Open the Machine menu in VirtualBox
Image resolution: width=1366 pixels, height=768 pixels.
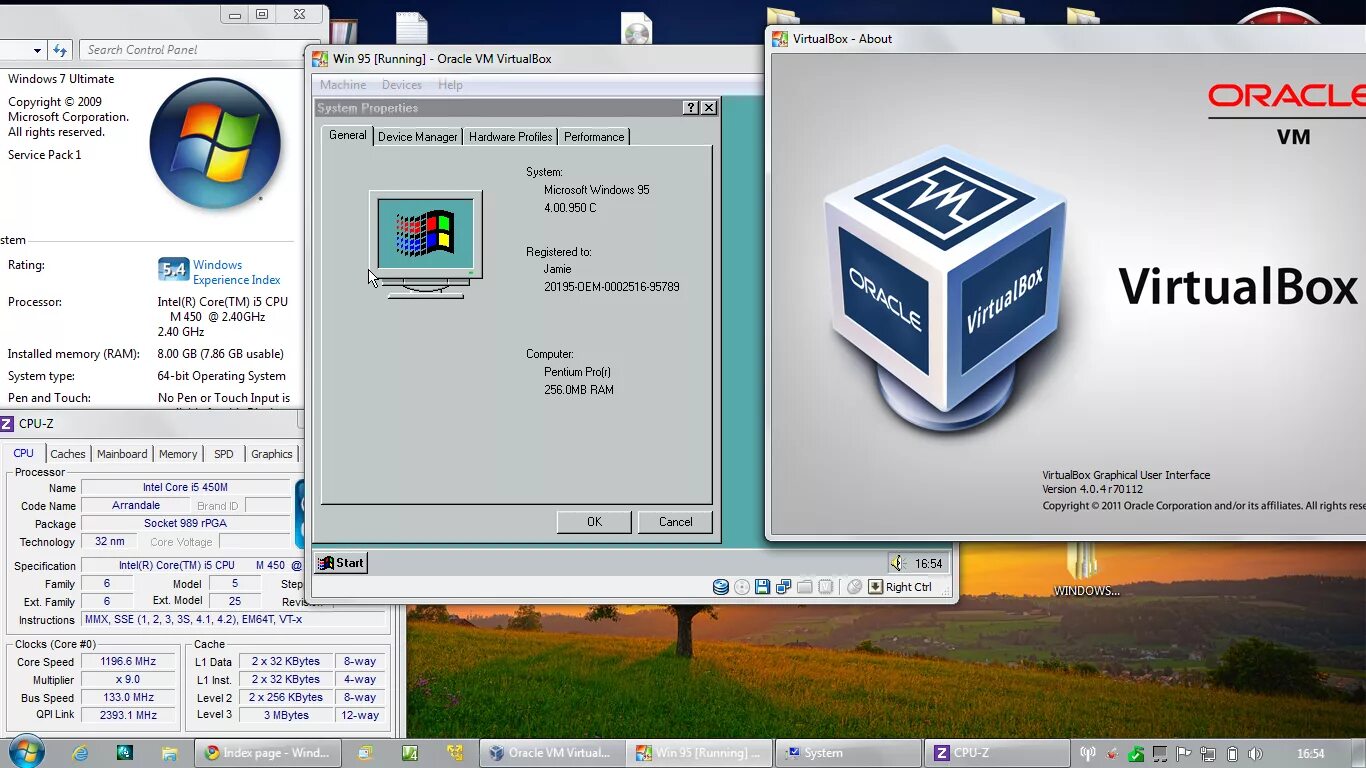[343, 85]
